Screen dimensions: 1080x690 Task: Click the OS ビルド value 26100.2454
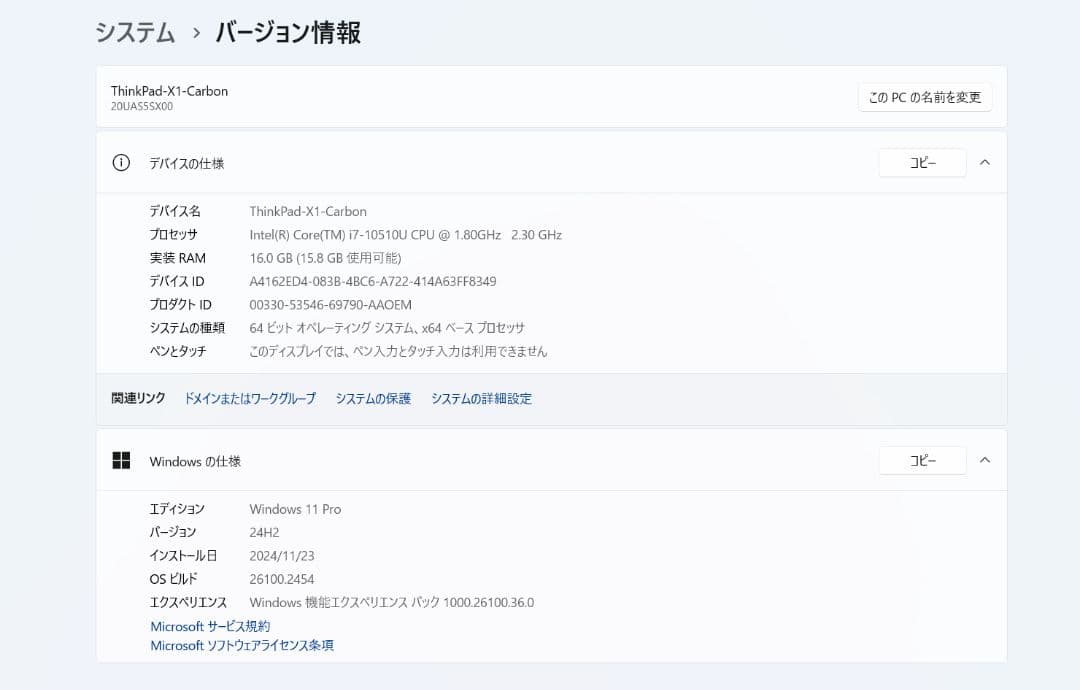click(x=283, y=579)
